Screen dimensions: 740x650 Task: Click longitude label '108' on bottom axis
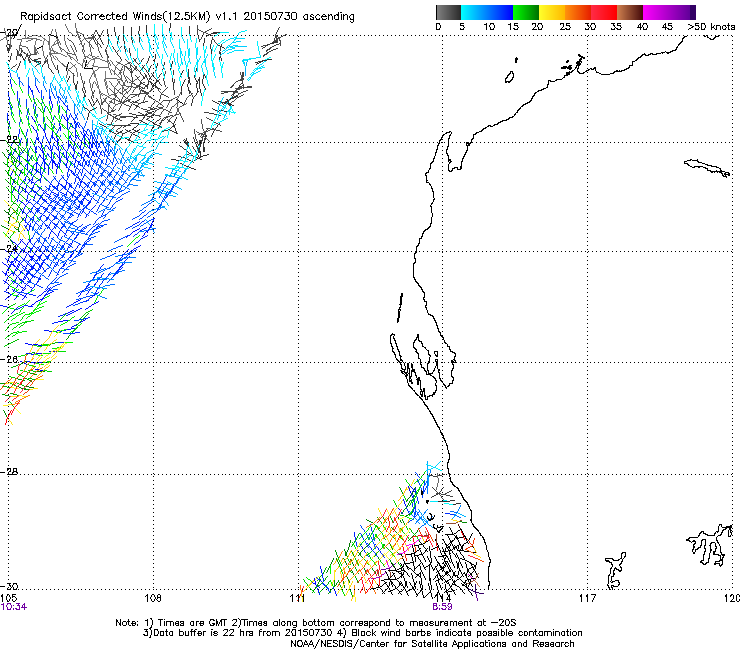[153, 598]
